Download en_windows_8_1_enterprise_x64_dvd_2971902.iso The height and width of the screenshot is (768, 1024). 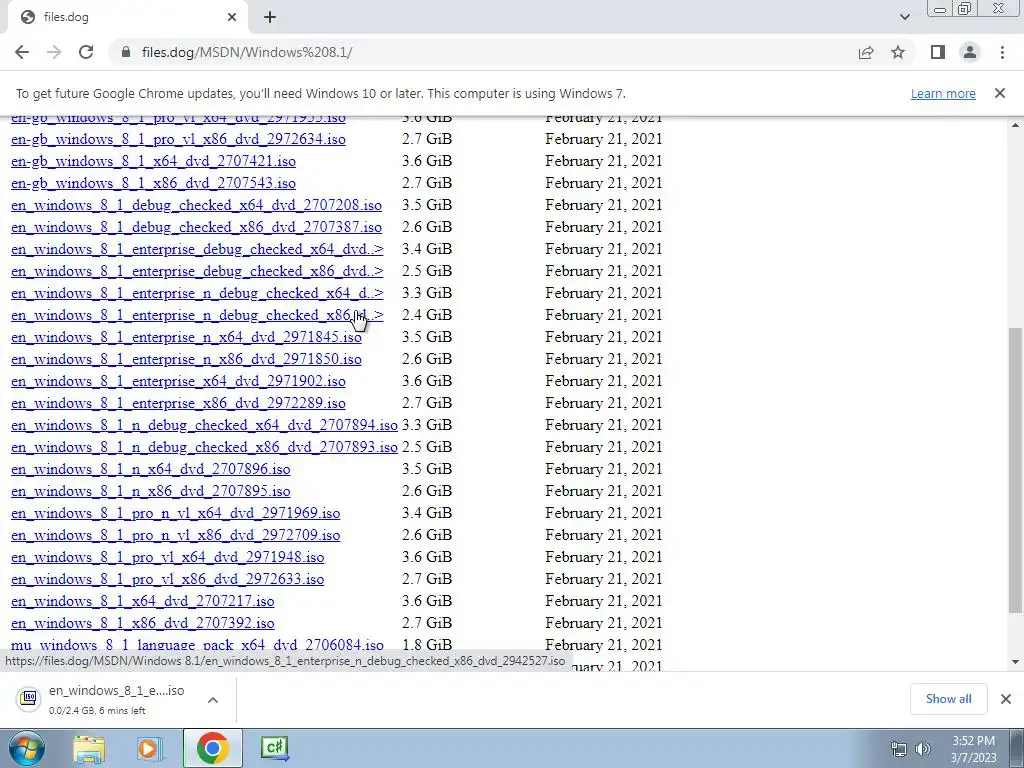[x=178, y=381]
